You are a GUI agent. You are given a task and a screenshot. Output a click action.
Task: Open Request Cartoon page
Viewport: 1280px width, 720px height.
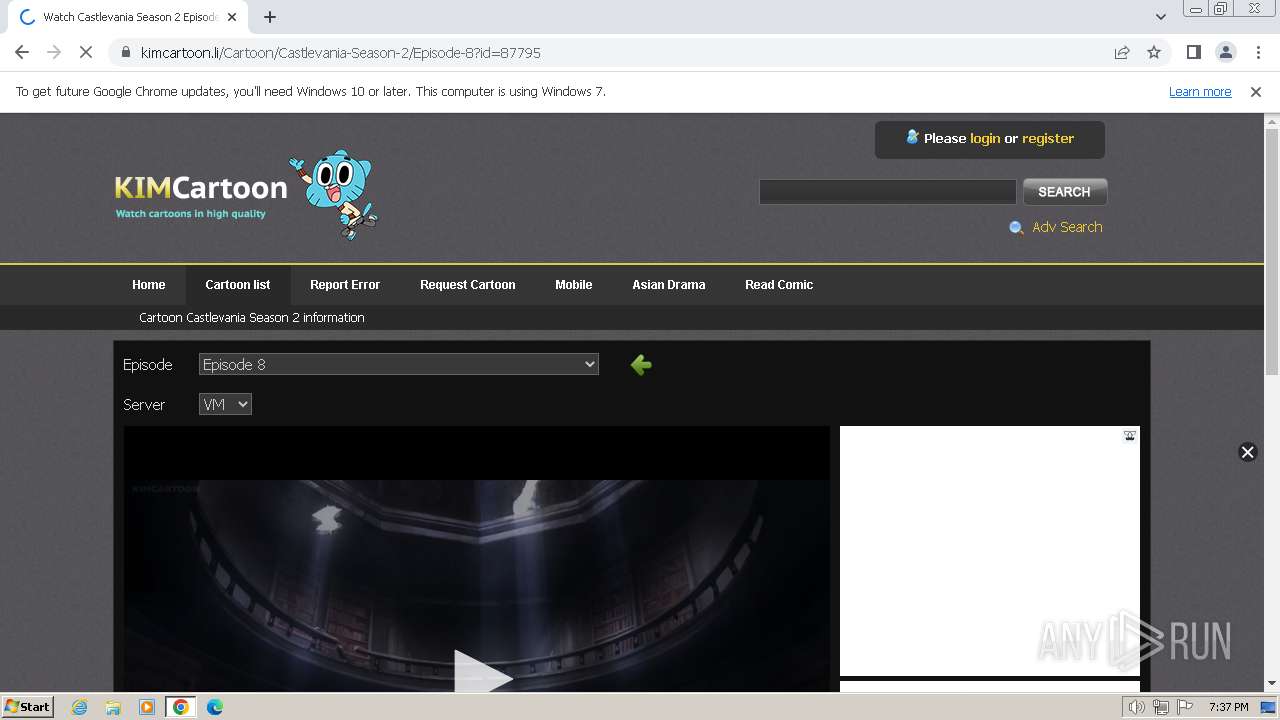[x=468, y=285]
